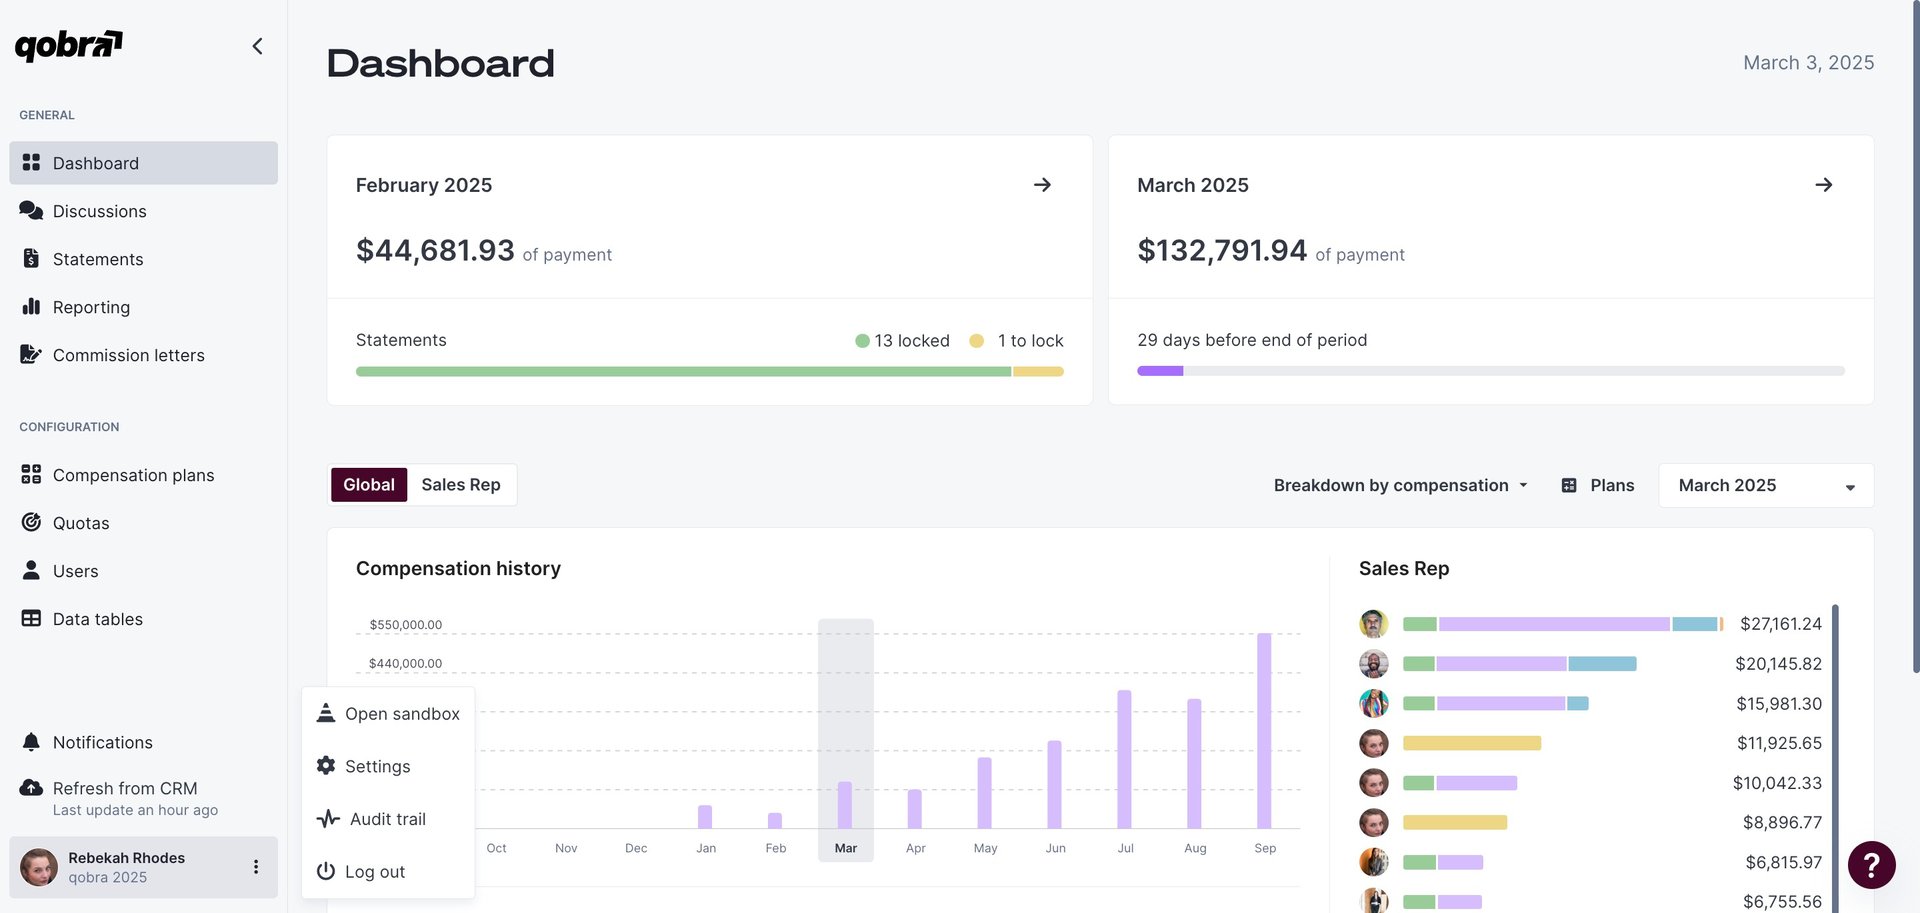This screenshot has height=913, width=1920.
Task: Choose Audit trail from the popup menu
Action: click(387, 819)
